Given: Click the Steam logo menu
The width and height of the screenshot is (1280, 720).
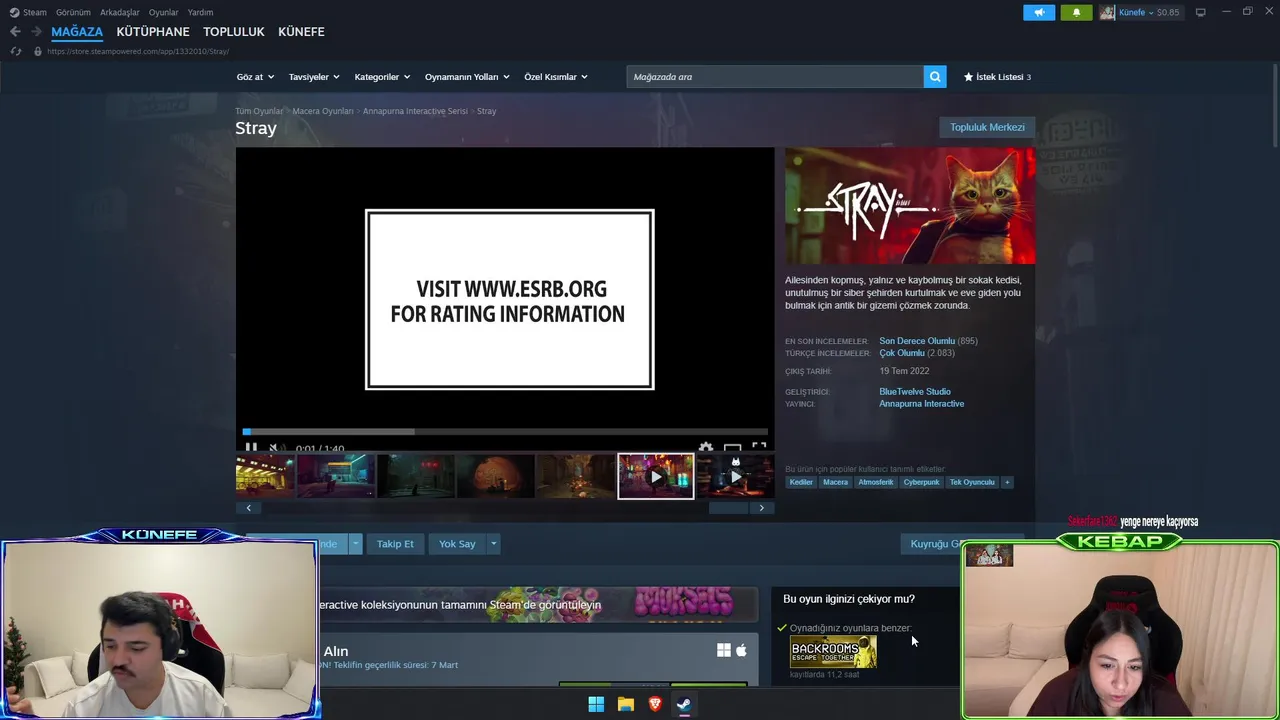Looking at the screenshot, I should pyautogui.click(x=28, y=12).
